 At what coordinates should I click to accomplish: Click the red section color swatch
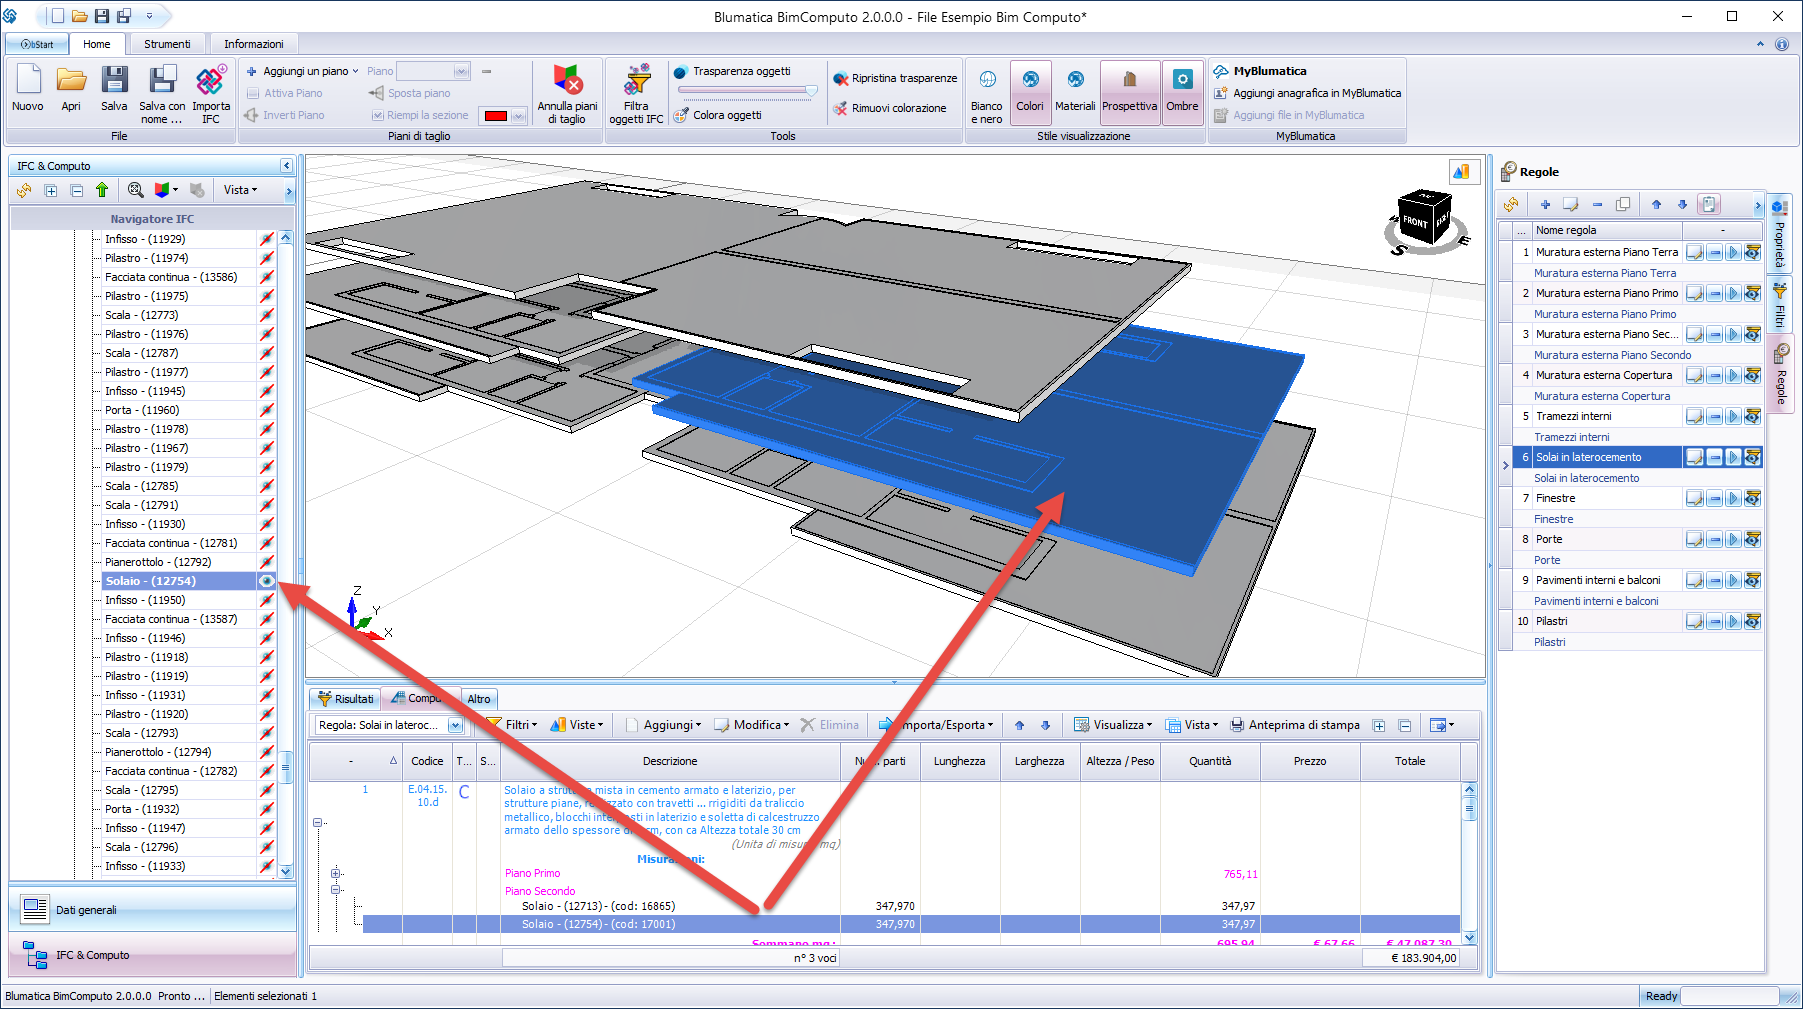pos(495,116)
